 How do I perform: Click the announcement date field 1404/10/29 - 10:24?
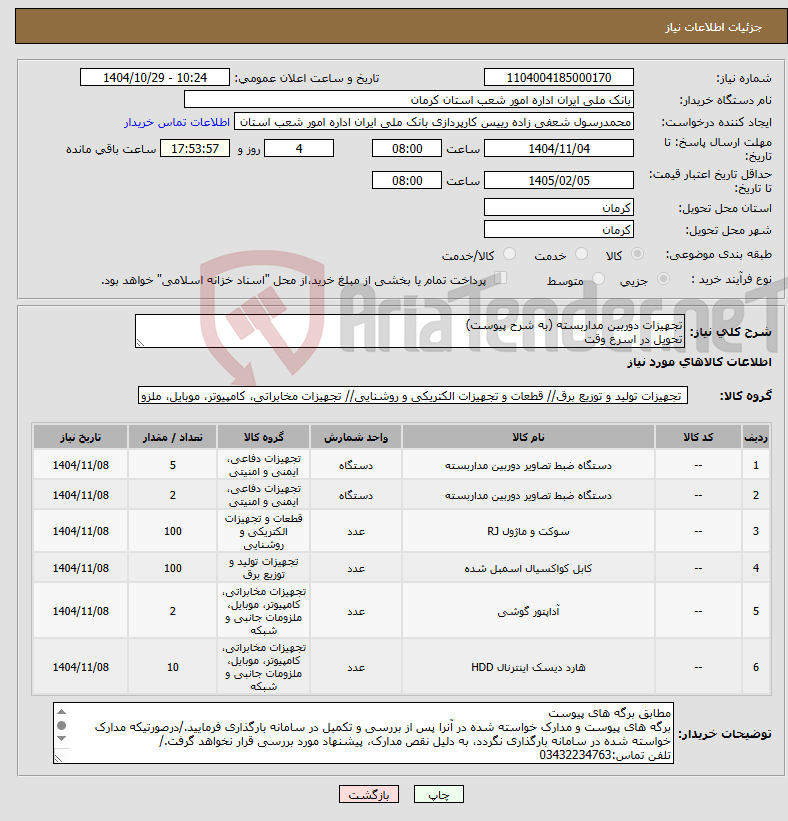[155, 77]
